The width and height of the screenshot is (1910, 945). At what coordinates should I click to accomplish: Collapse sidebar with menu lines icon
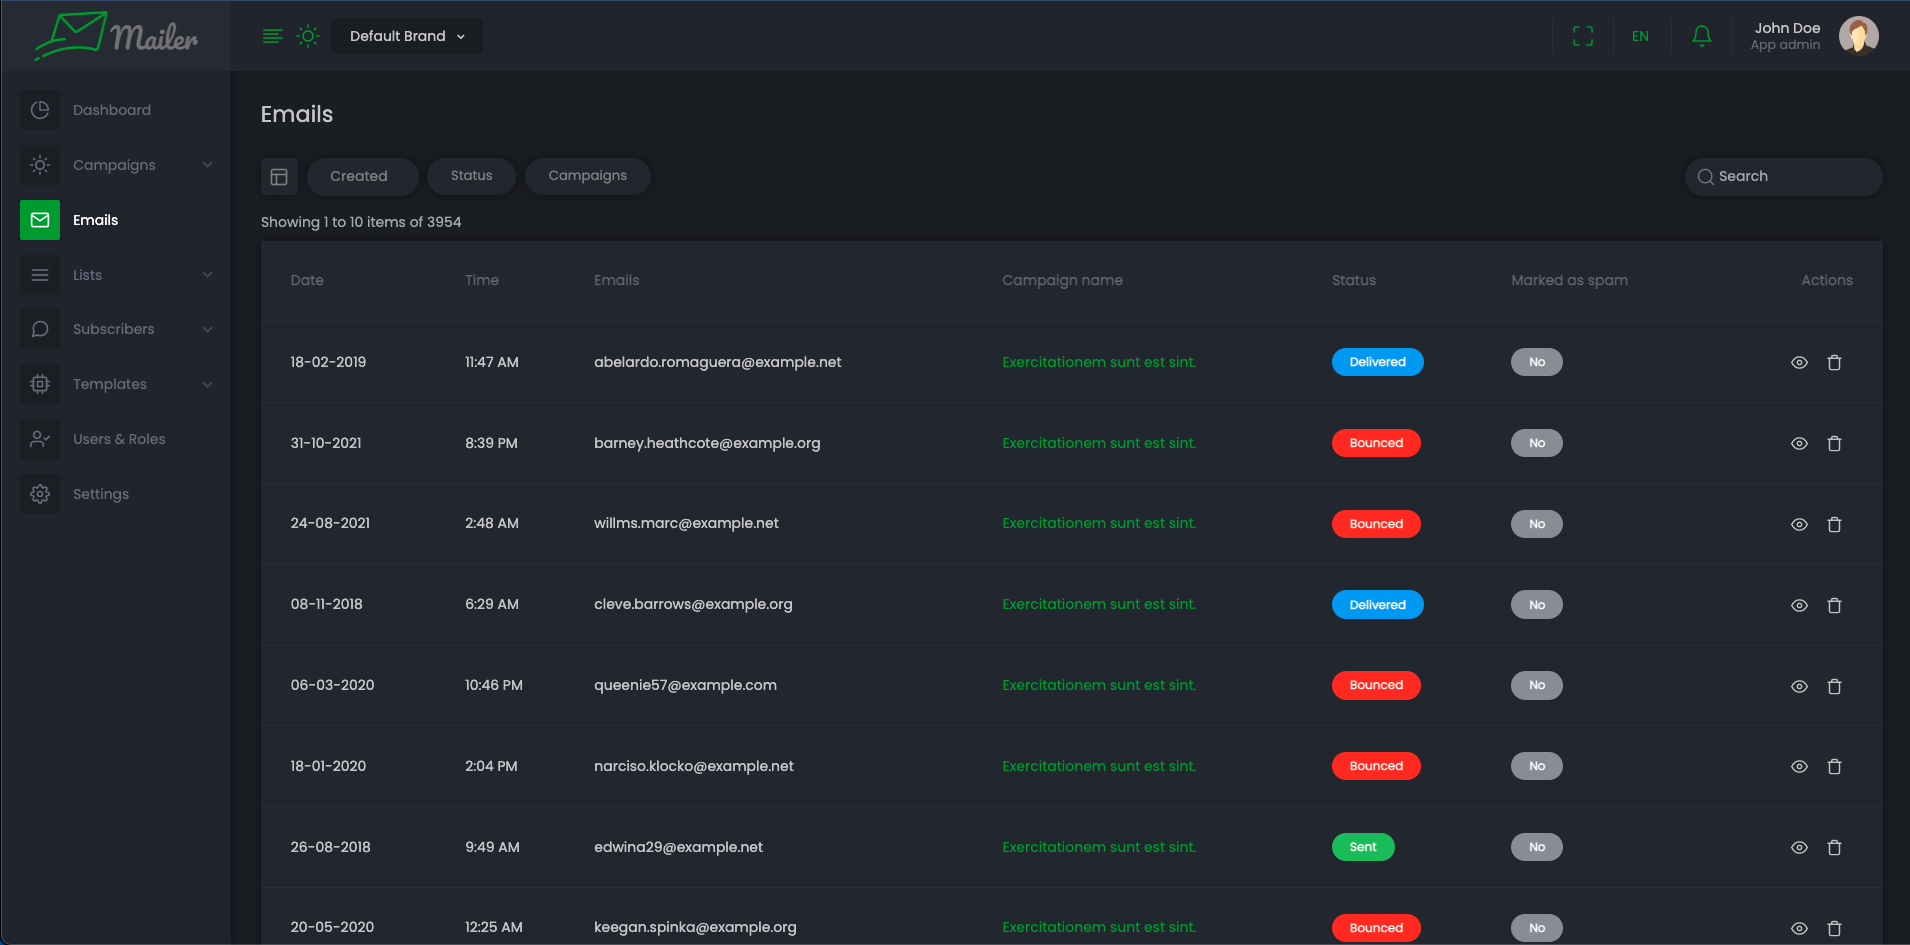[x=272, y=36]
